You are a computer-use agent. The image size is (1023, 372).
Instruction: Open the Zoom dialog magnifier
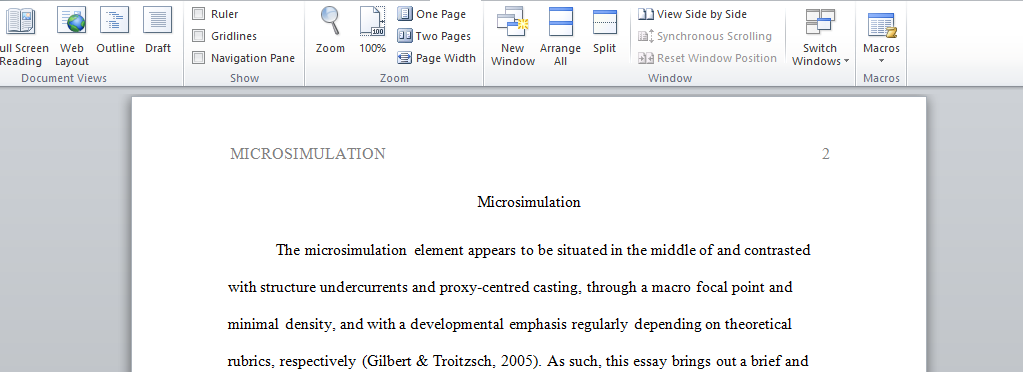pyautogui.click(x=330, y=31)
